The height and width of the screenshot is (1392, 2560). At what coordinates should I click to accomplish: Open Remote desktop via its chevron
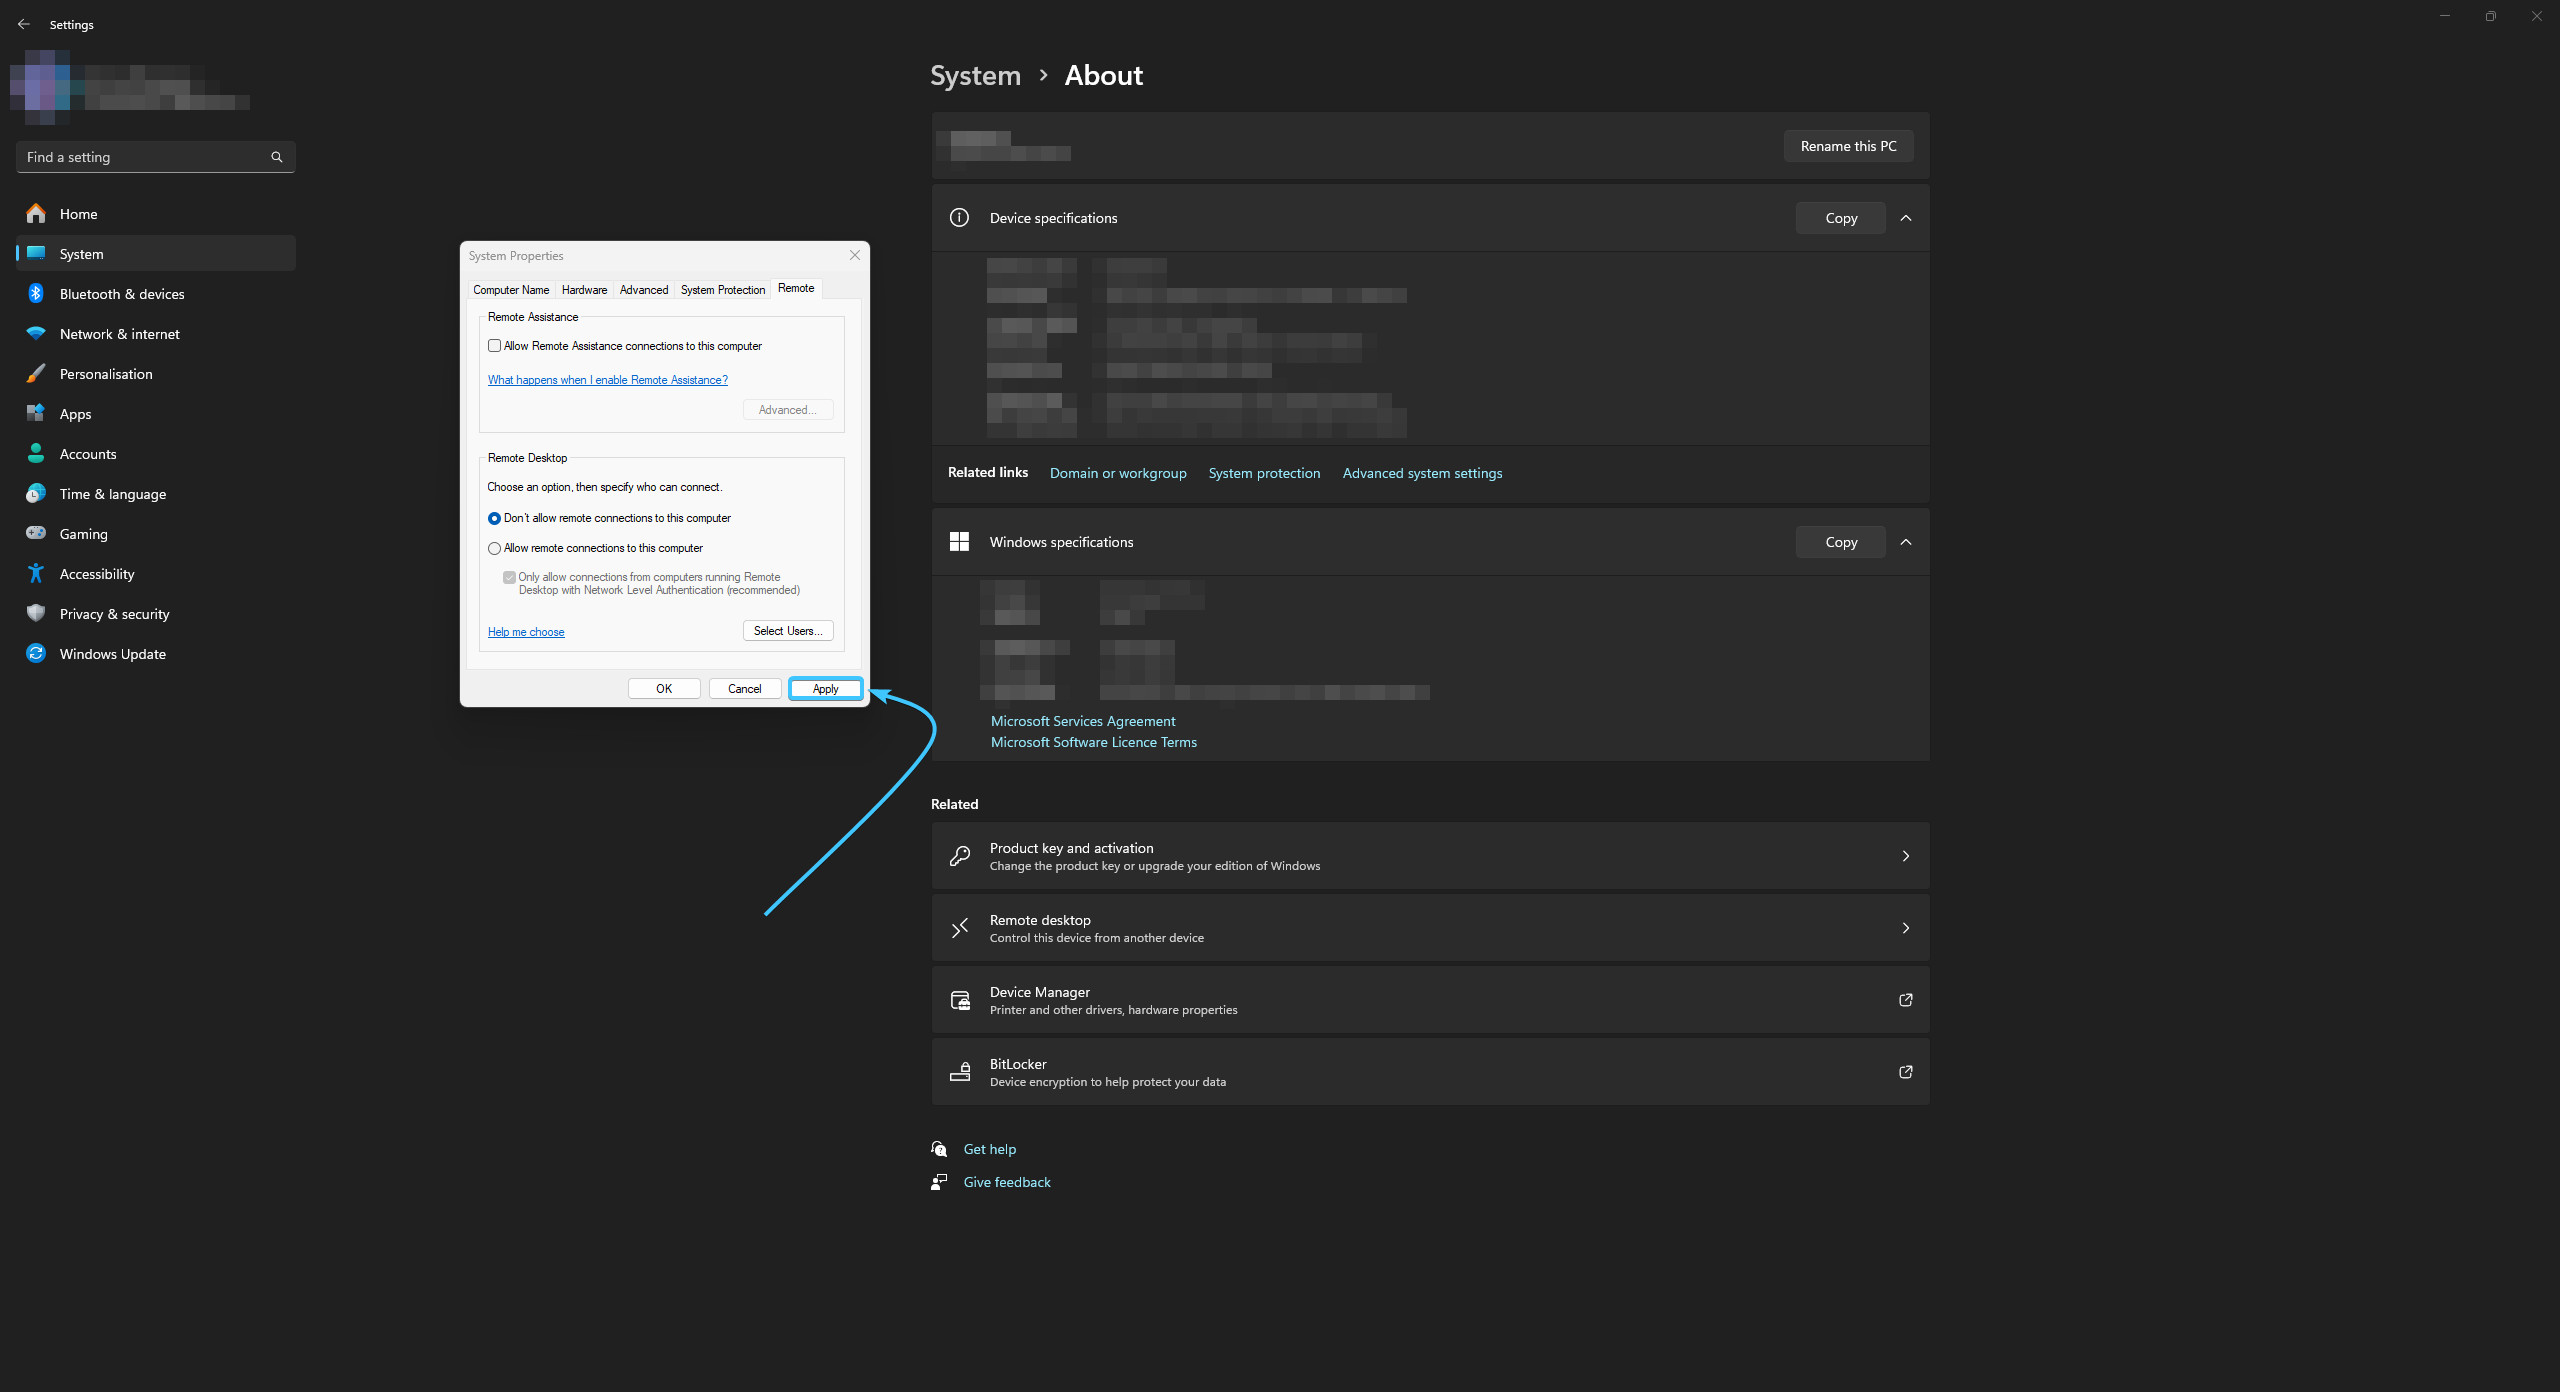(x=1906, y=928)
